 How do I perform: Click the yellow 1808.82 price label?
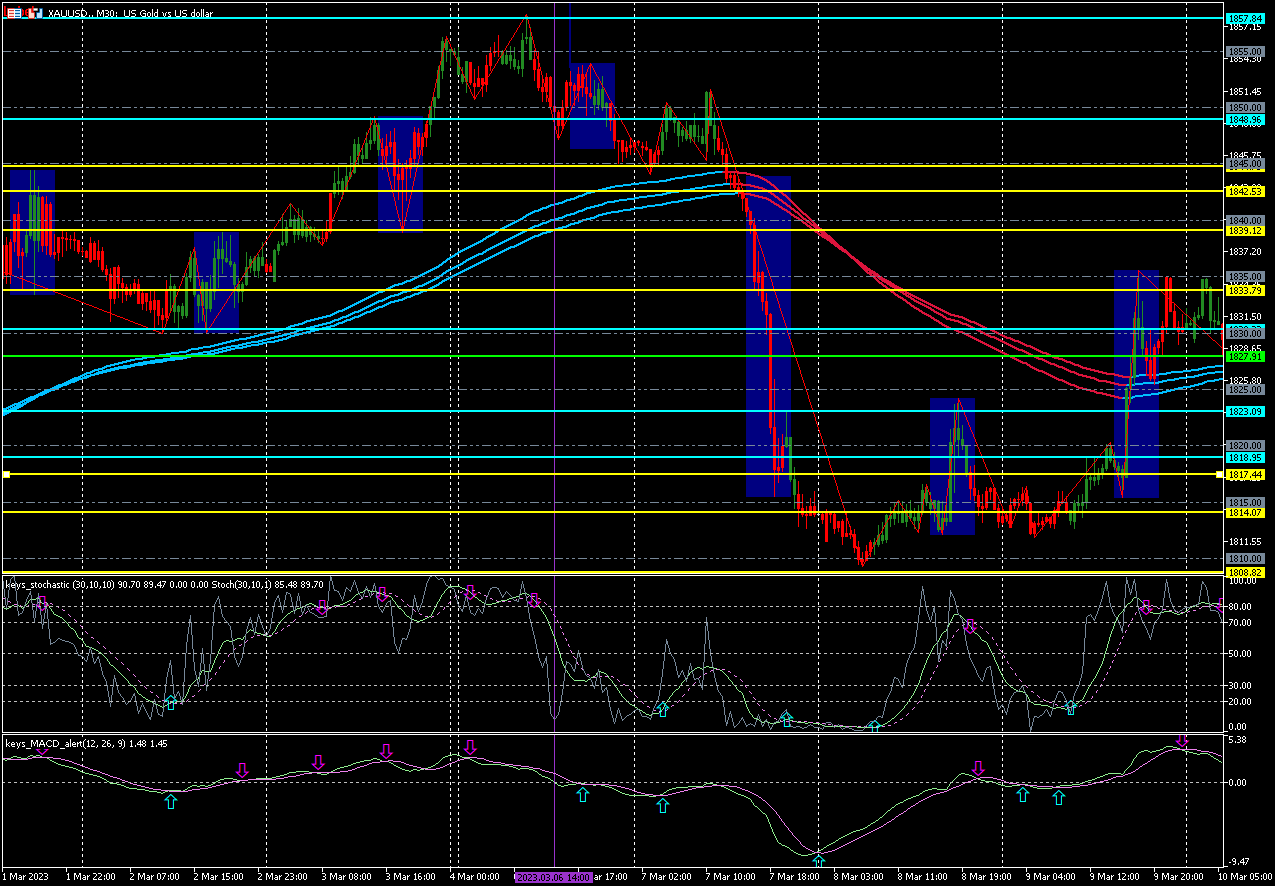[x=1246, y=572]
